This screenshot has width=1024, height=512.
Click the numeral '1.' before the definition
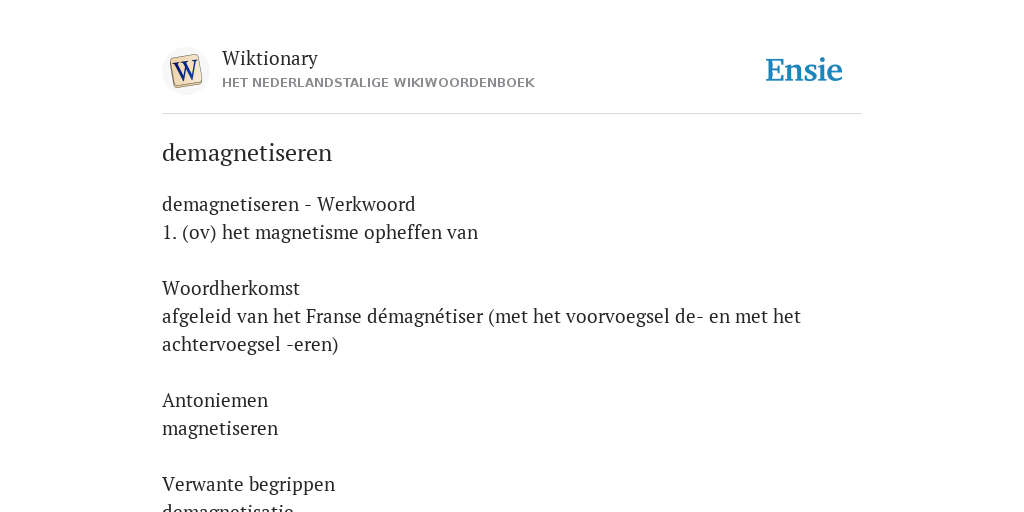[x=169, y=233]
